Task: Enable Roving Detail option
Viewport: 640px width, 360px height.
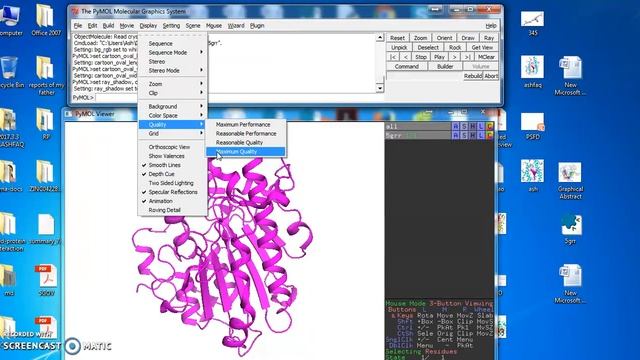Action: 164,210
